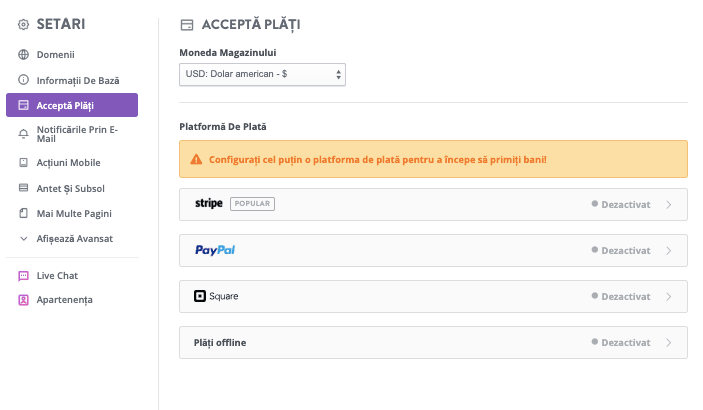
Task: Open the Plăți offline payment option
Action: [x=220, y=342]
